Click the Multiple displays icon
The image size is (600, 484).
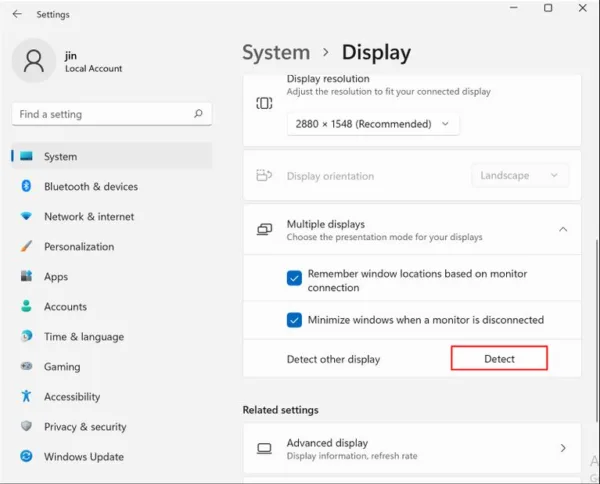(x=264, y=229)
